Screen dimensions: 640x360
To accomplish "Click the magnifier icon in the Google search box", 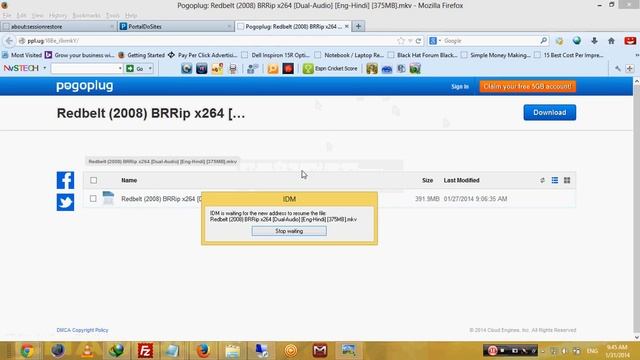I will (544, 41).
